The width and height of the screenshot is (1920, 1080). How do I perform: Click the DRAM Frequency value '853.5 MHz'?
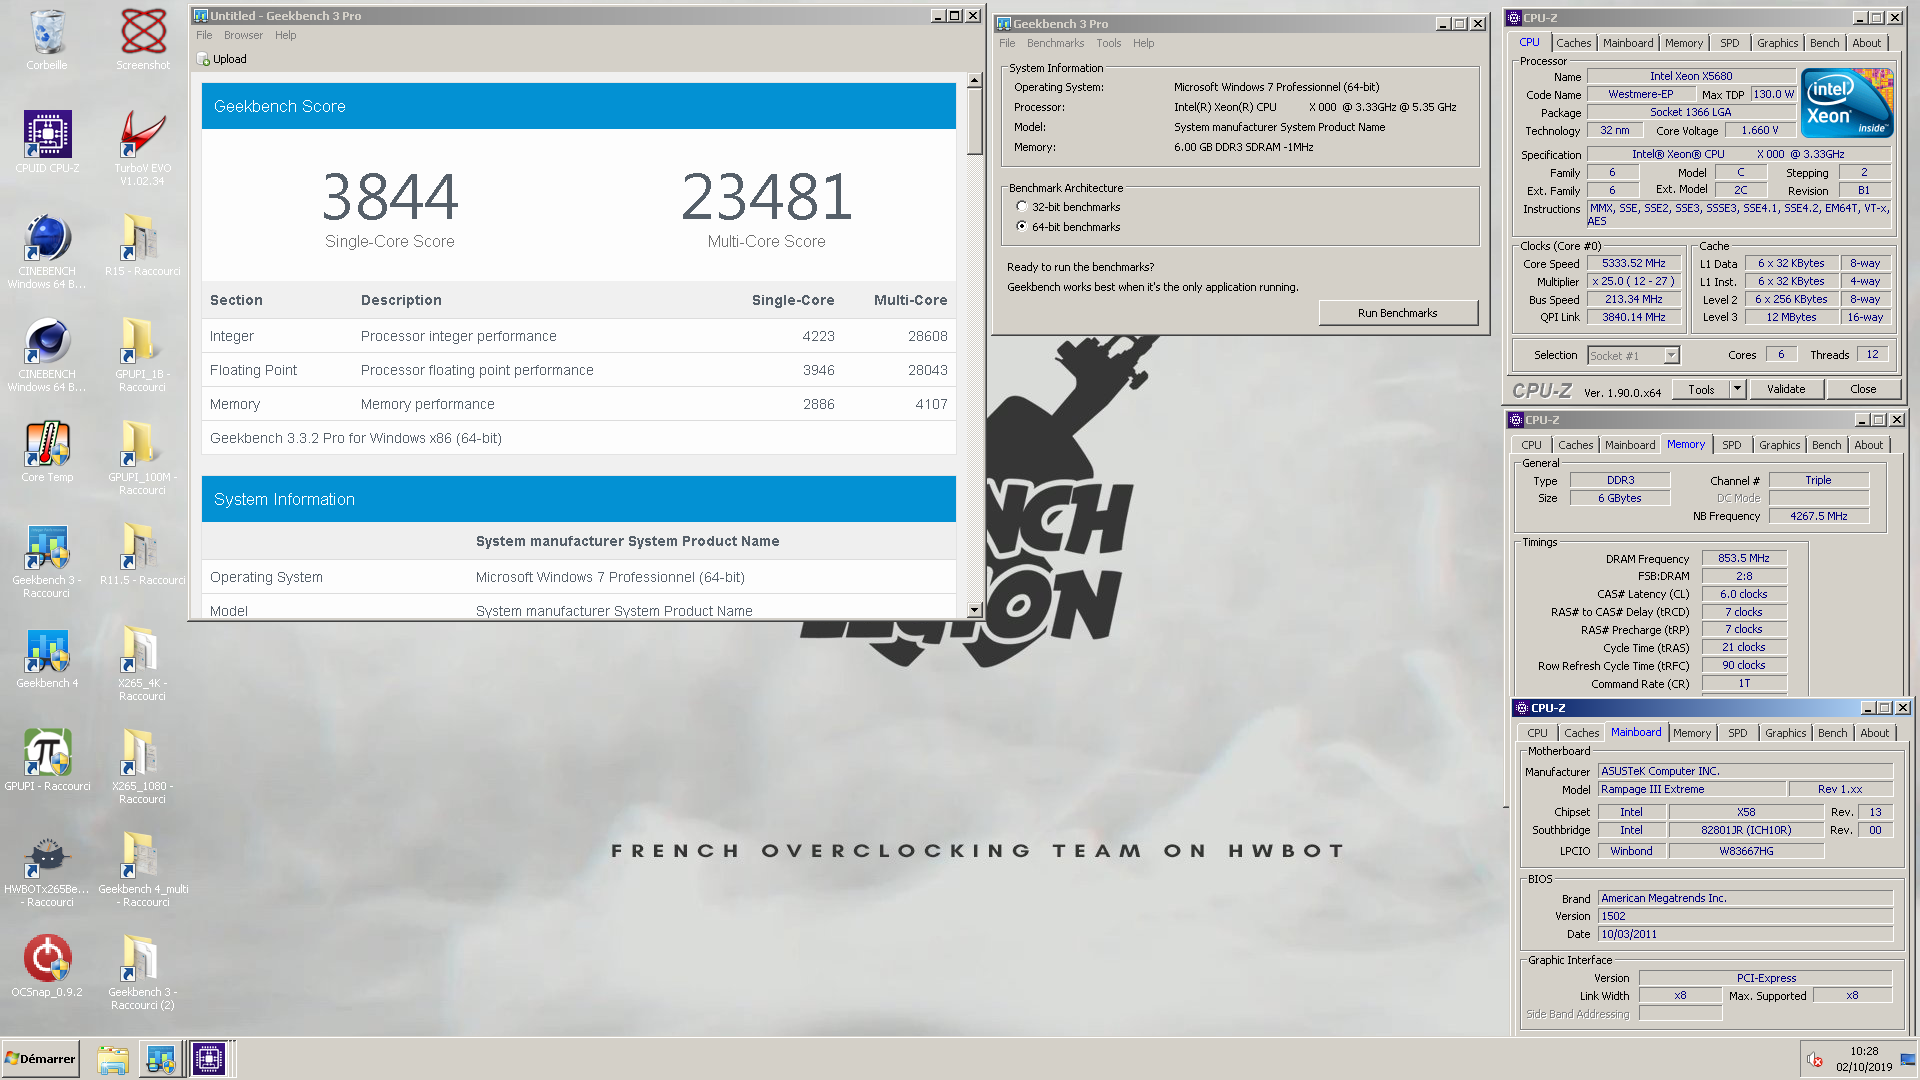tap(1743, 558)
